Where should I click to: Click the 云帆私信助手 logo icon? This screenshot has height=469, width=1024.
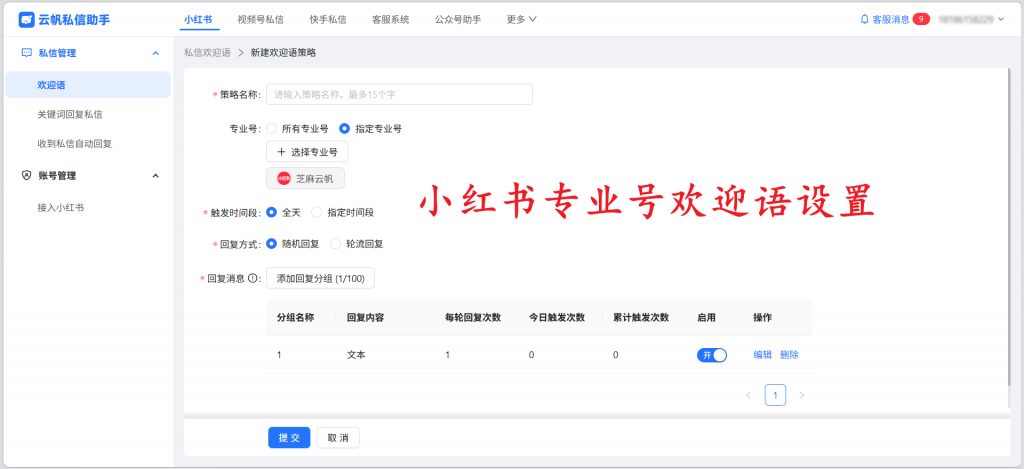click(x=26, y=20)
